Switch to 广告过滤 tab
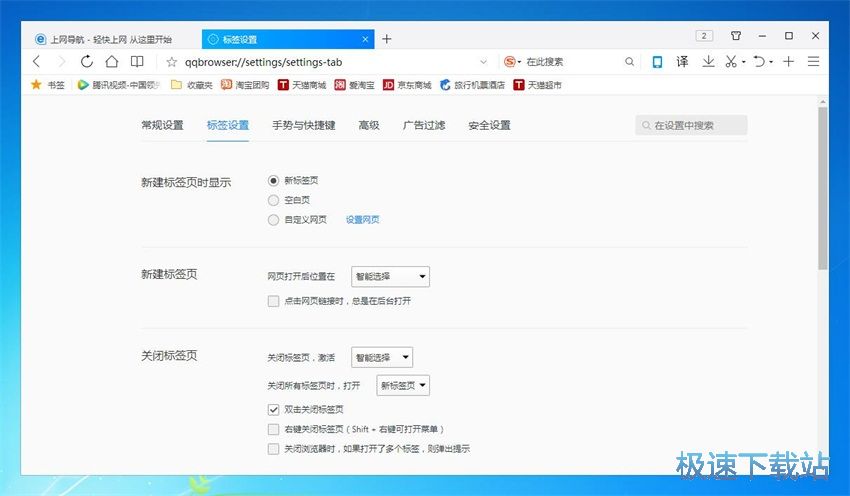This screenshot has height=496, width=850. point(424,125)
